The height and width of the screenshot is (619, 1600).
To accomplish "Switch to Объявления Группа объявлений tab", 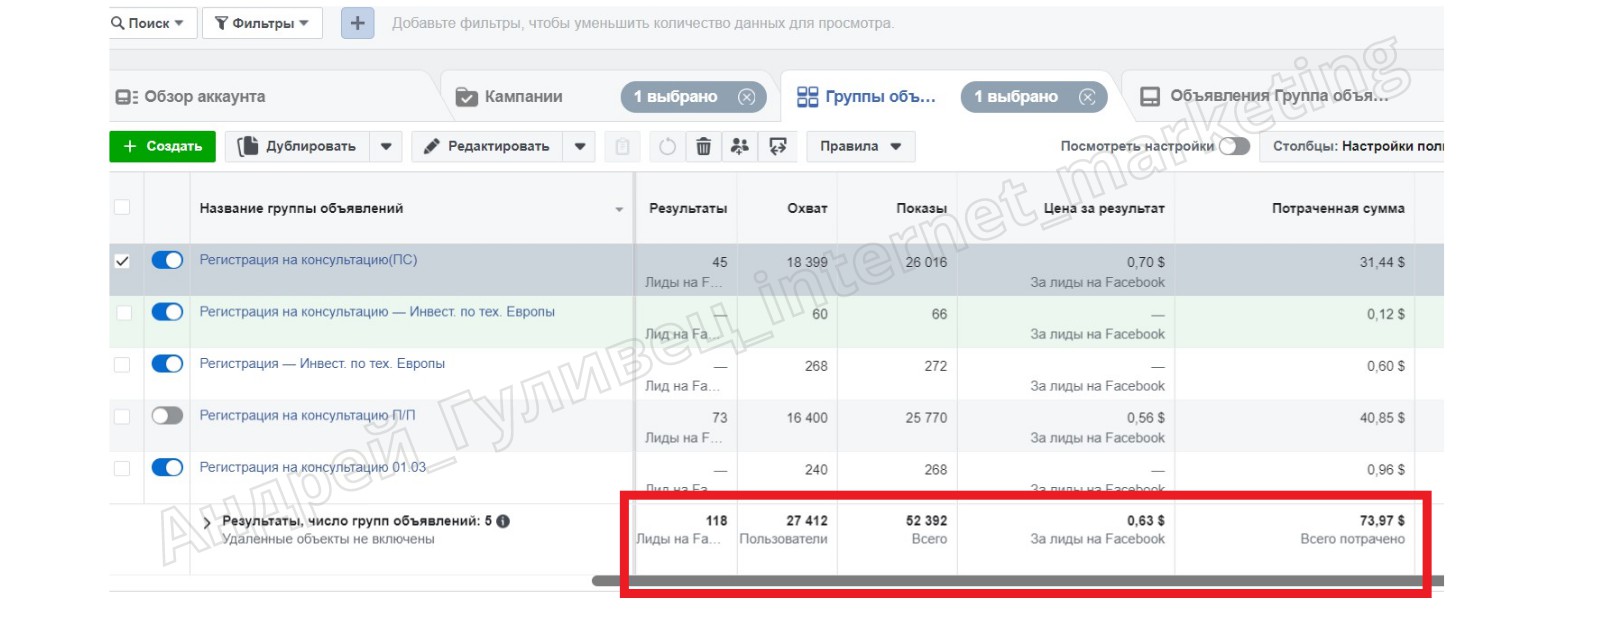I will pos(1265,97).
